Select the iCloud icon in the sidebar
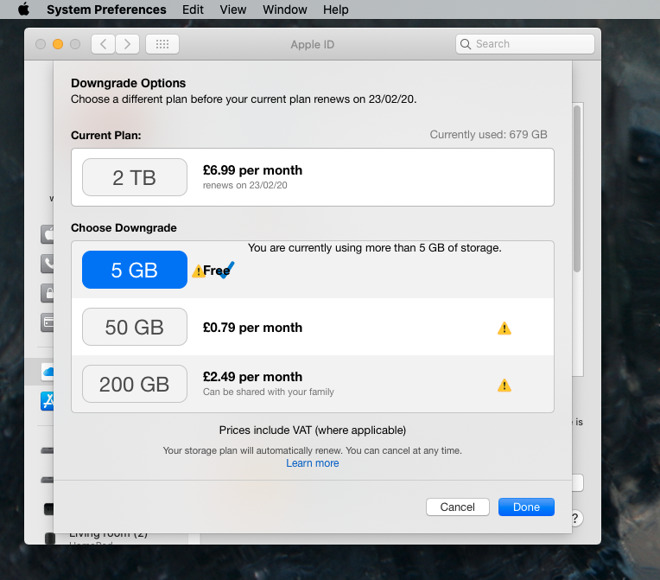The width and height of the screenshot is (660, 580). (x=47, y=371)
